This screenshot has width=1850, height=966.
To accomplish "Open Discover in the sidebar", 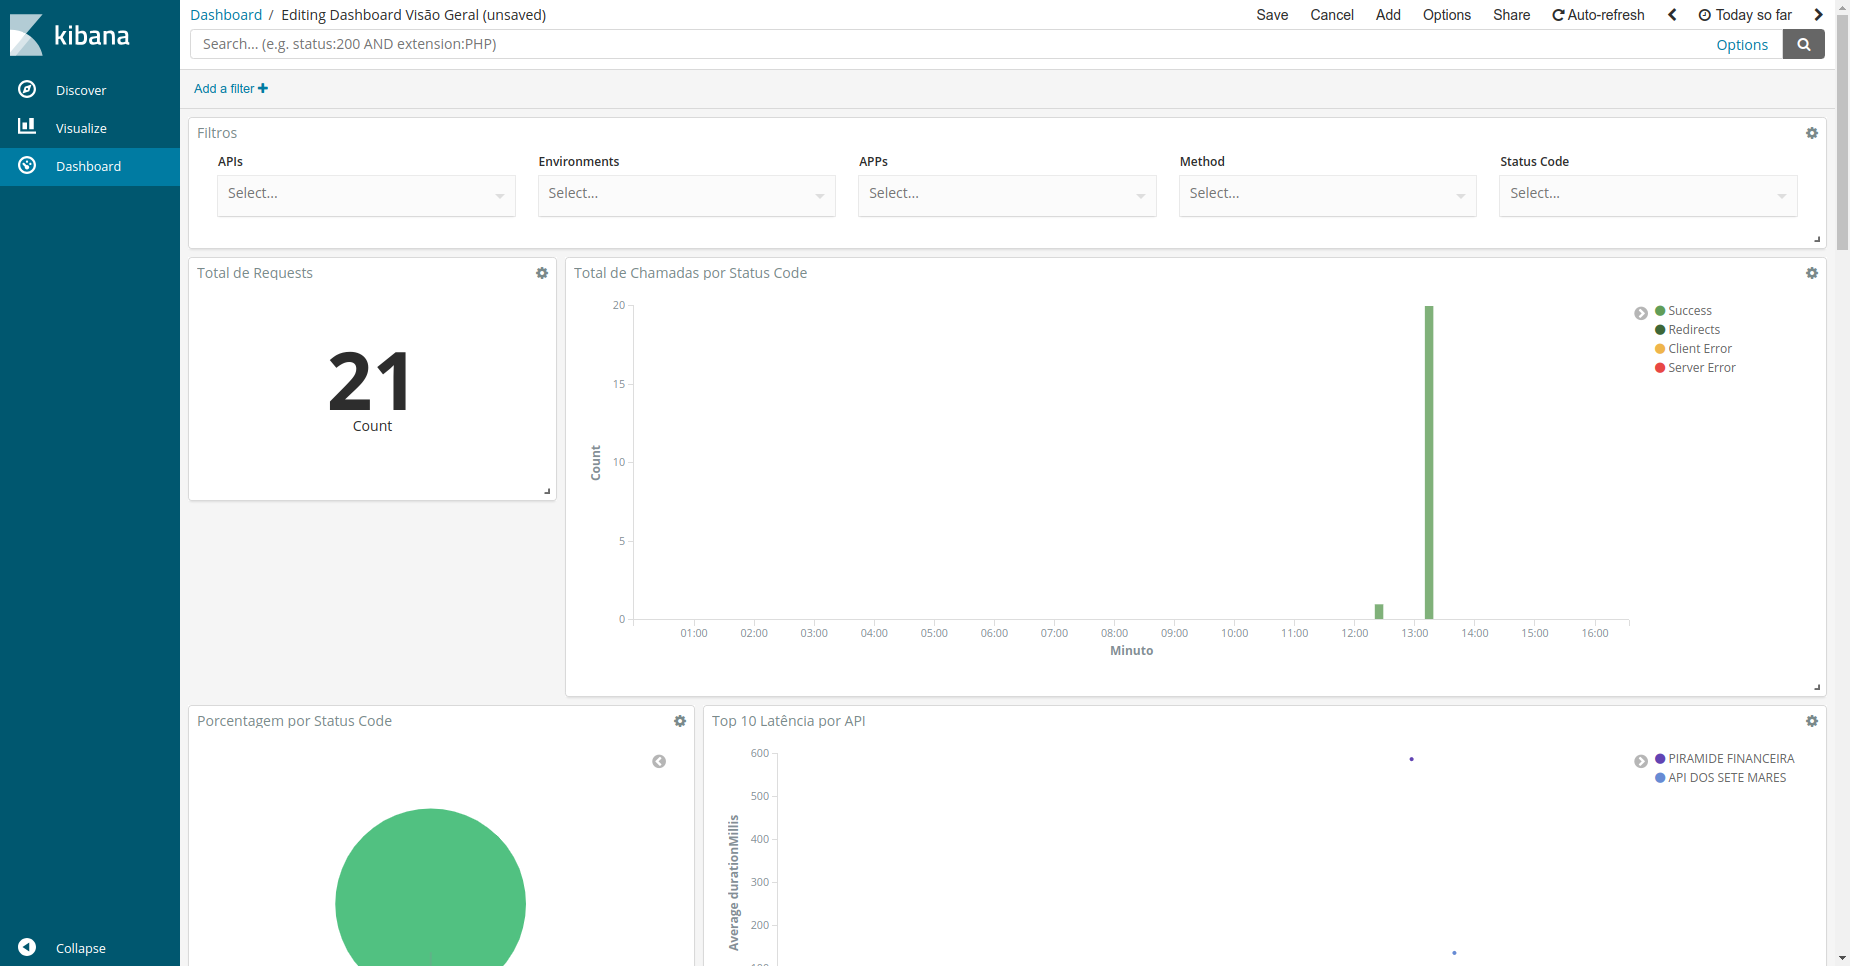I will 80,90.
